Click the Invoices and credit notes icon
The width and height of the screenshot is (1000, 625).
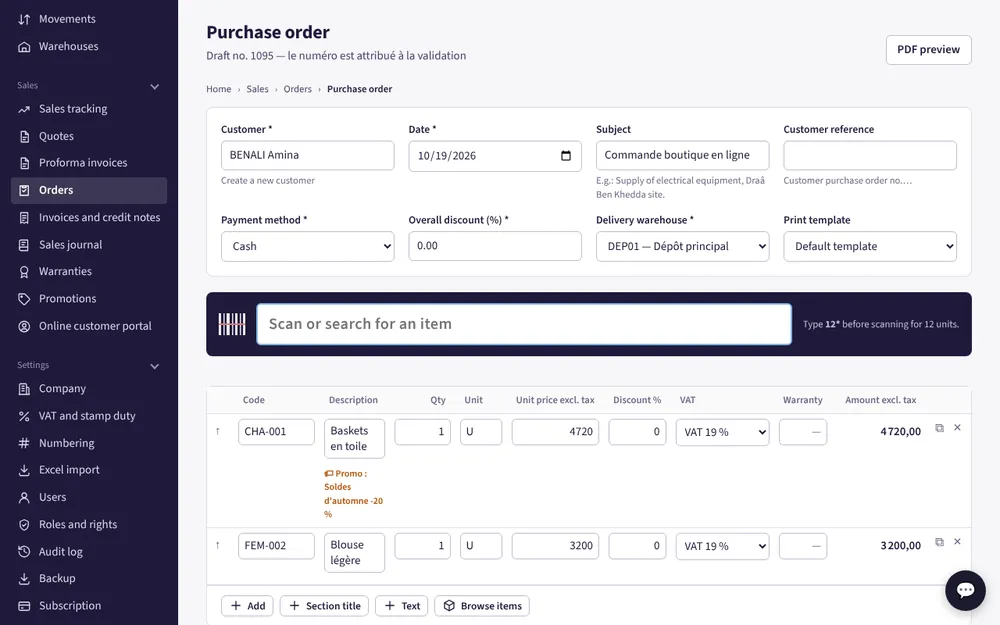pyautogui.click(x=24, y=217)
